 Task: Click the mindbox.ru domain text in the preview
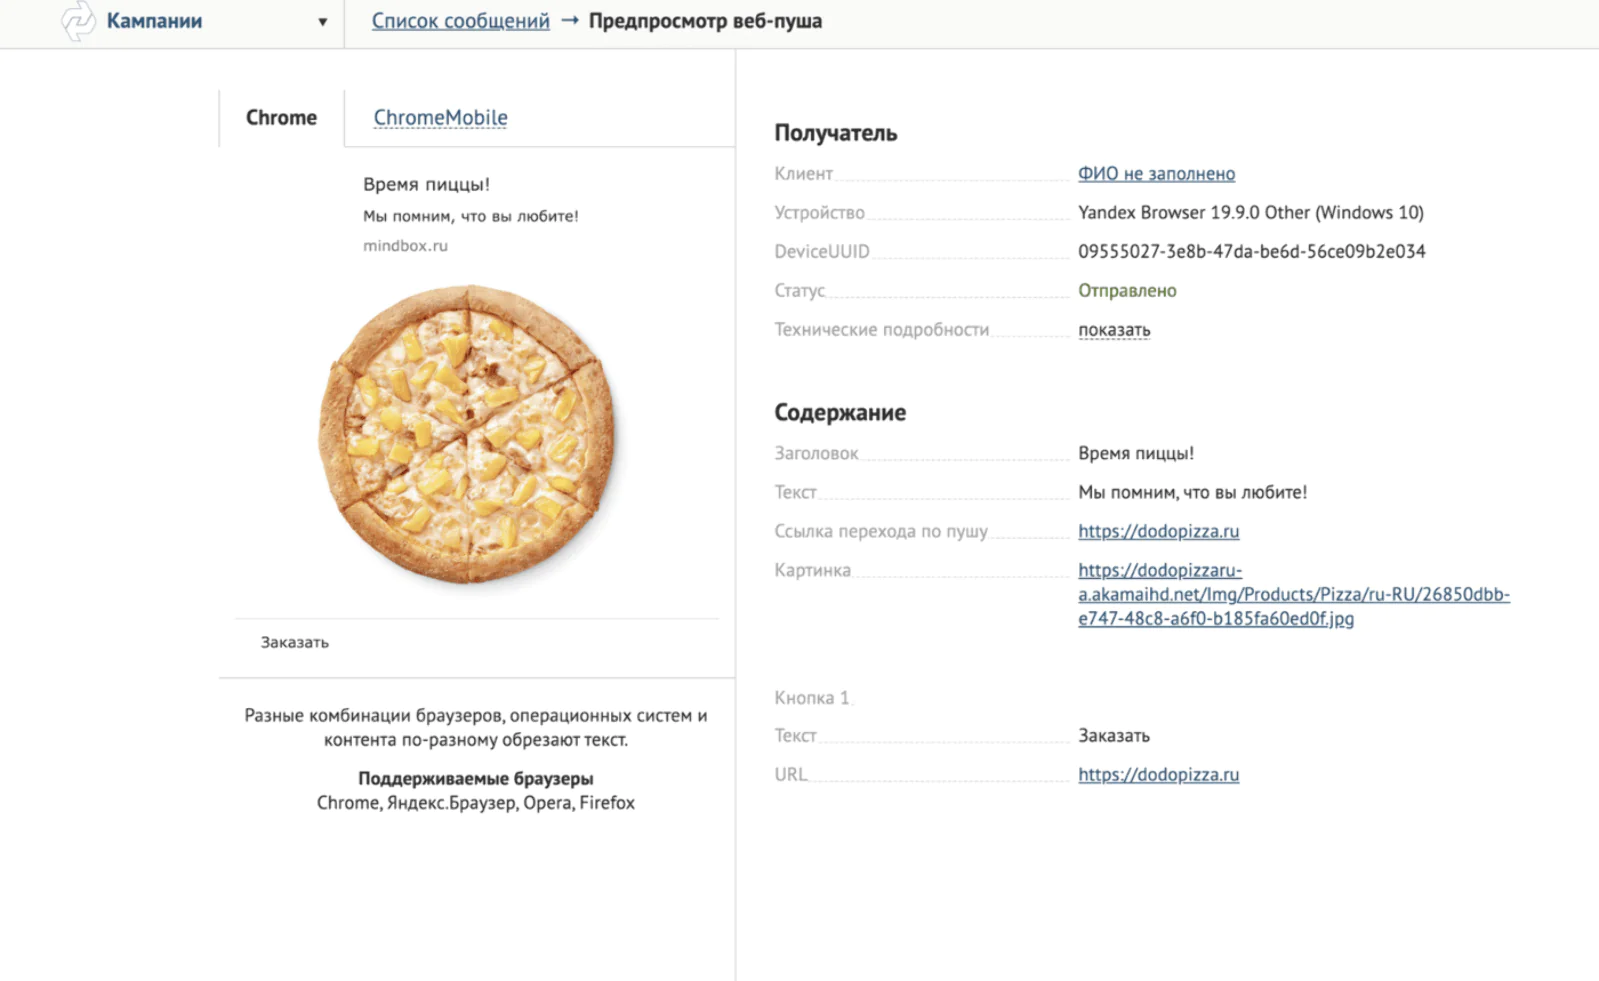point(405,246)
